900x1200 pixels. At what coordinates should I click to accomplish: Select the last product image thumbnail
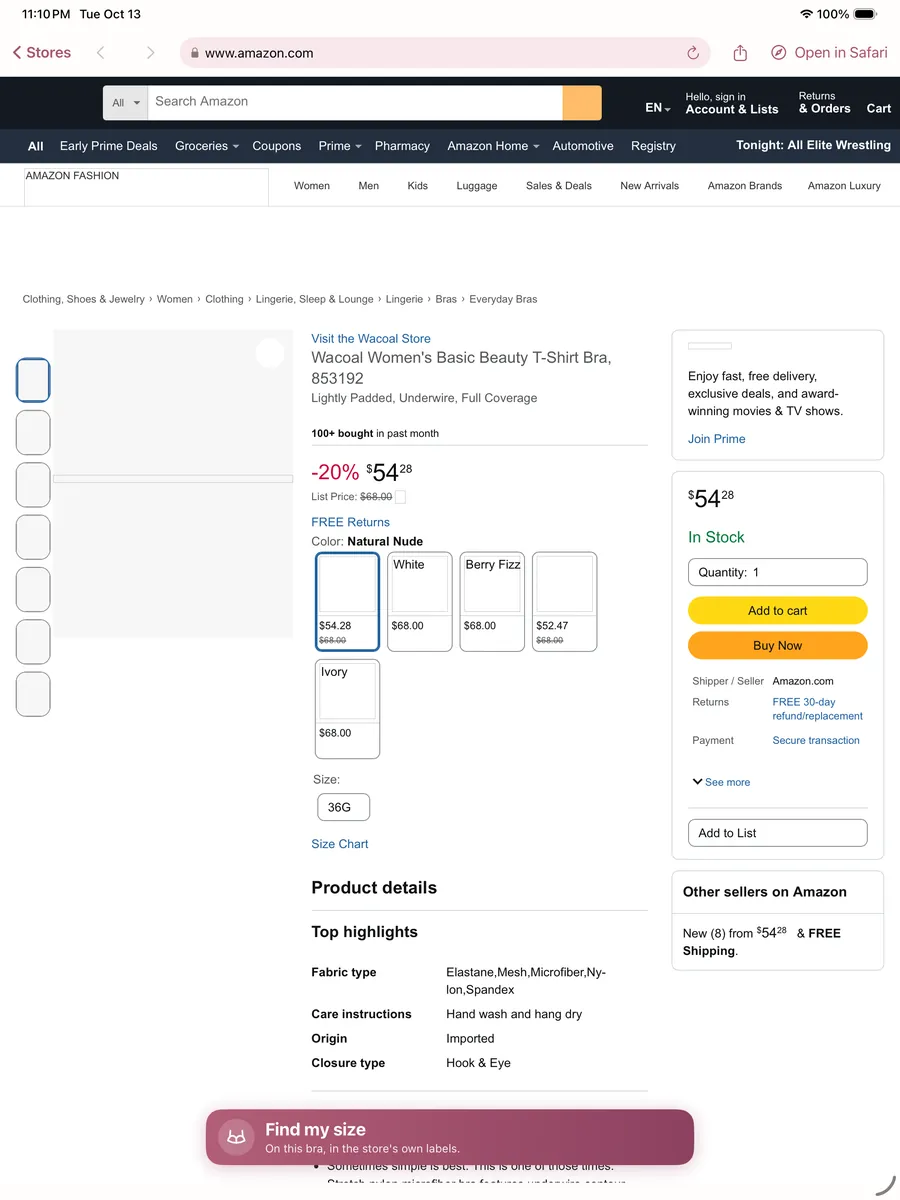[33, 694]
